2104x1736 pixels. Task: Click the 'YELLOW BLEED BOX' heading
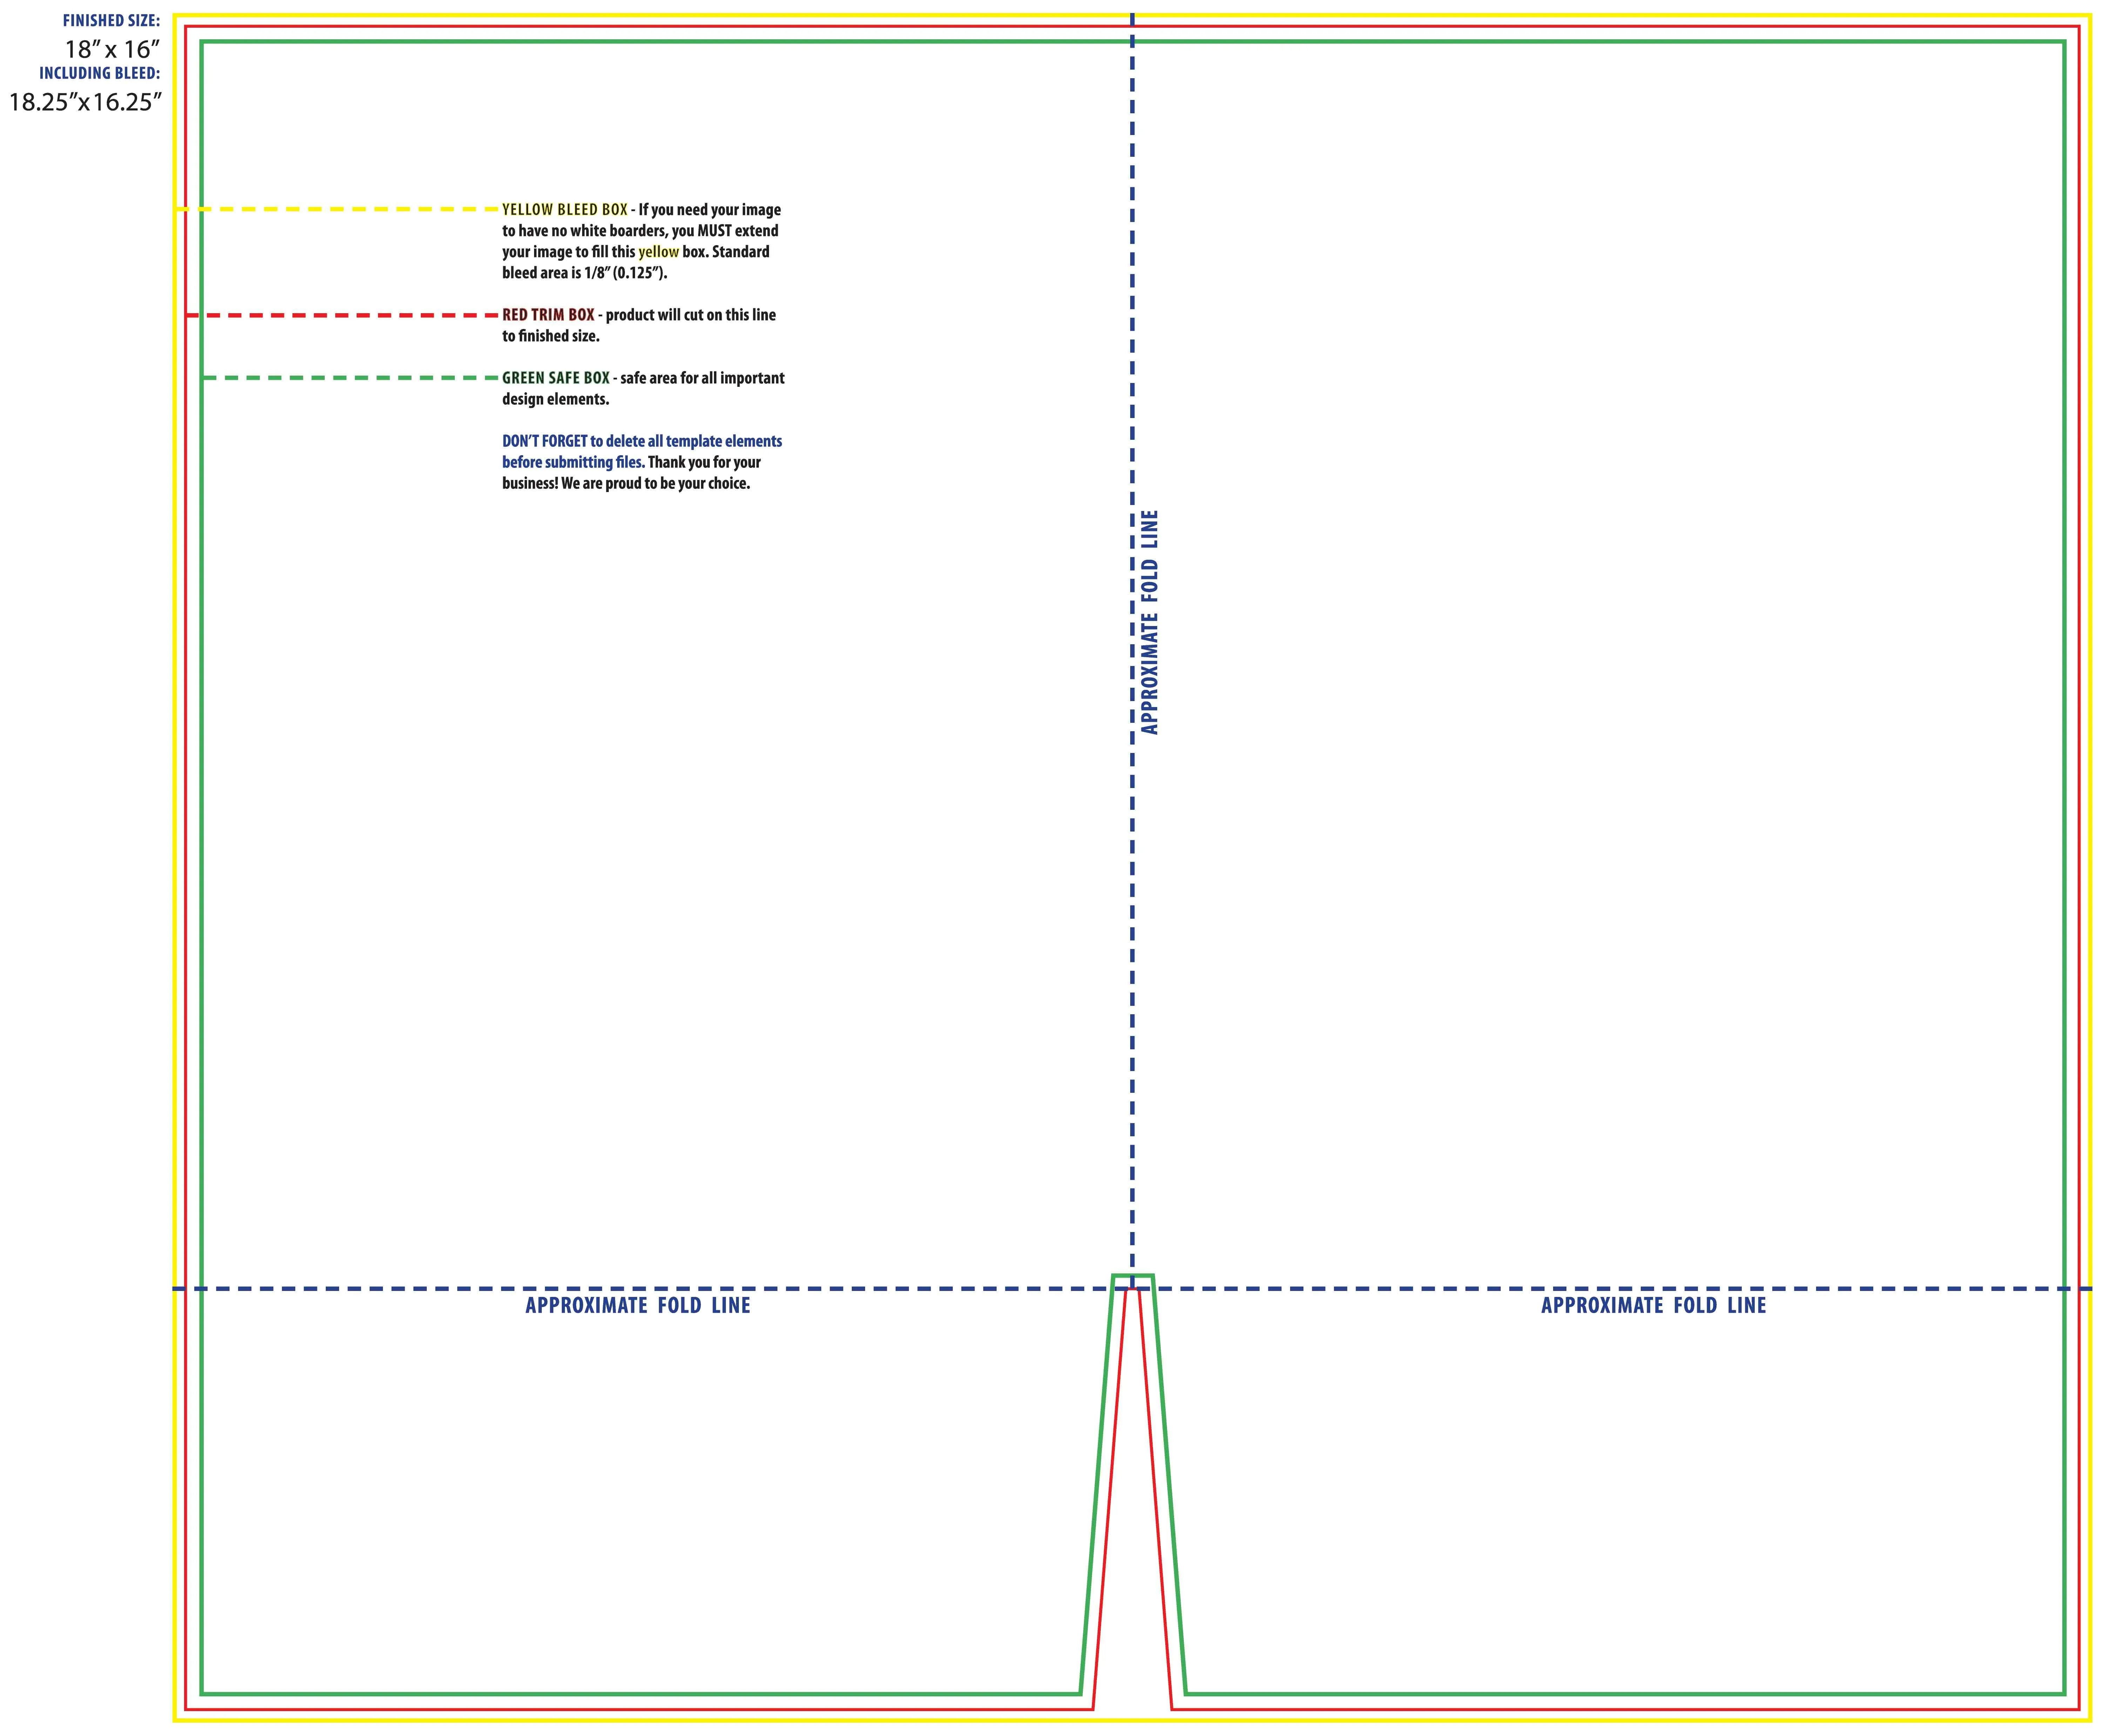tap(565, 210)
